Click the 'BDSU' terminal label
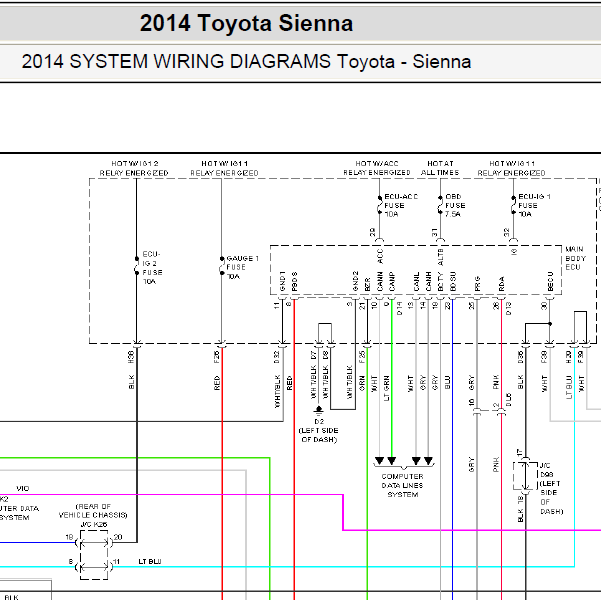The height and width of the screenshot is (600, 601). point(453,282)
